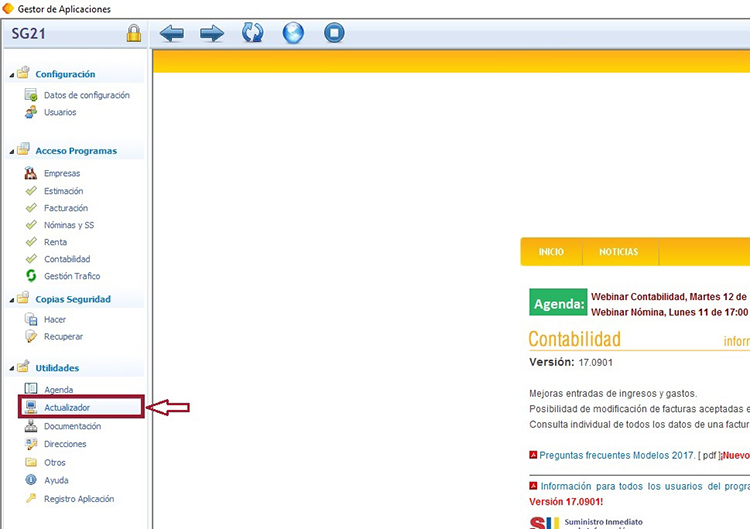Open the Contabilidad program entry
Screen dimensions: 750x529
pyautogui.click(x=67, y=259)
